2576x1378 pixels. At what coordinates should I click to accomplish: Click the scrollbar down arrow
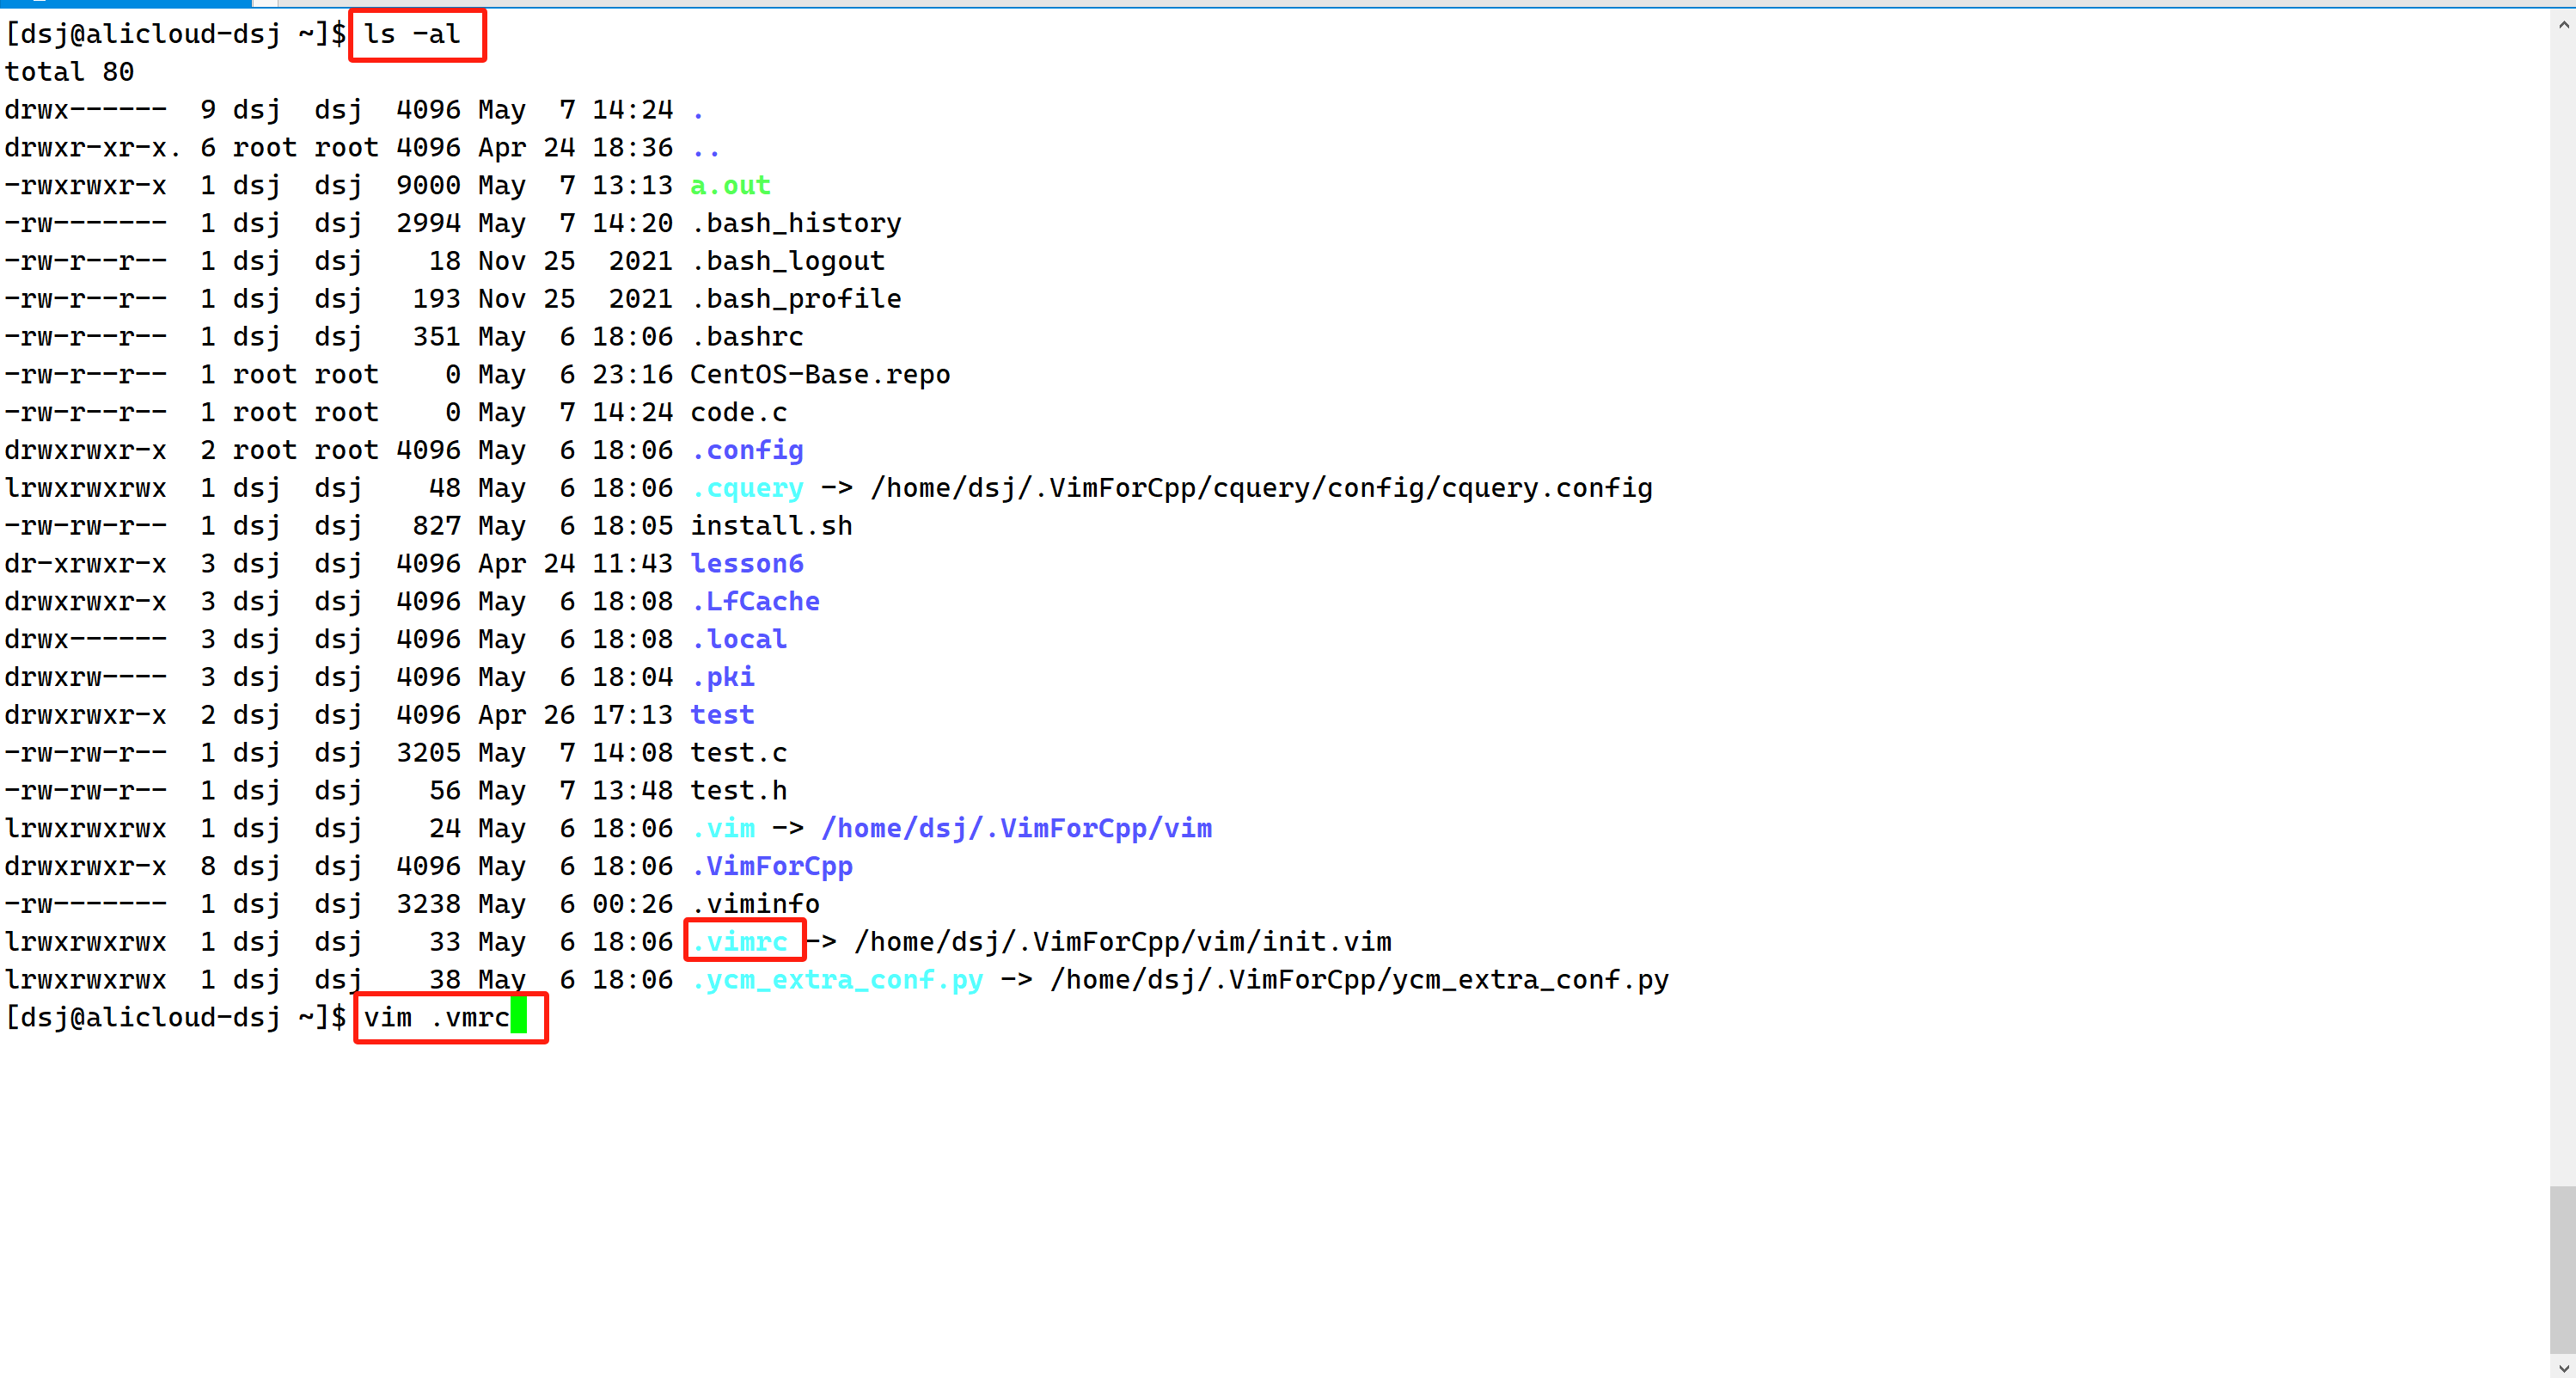coord(2562,1367)
